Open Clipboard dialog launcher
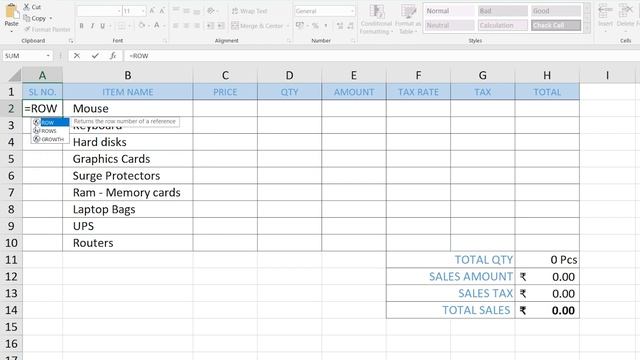The height and width of the screenshot is (360, 640). [x=71, y=41]
